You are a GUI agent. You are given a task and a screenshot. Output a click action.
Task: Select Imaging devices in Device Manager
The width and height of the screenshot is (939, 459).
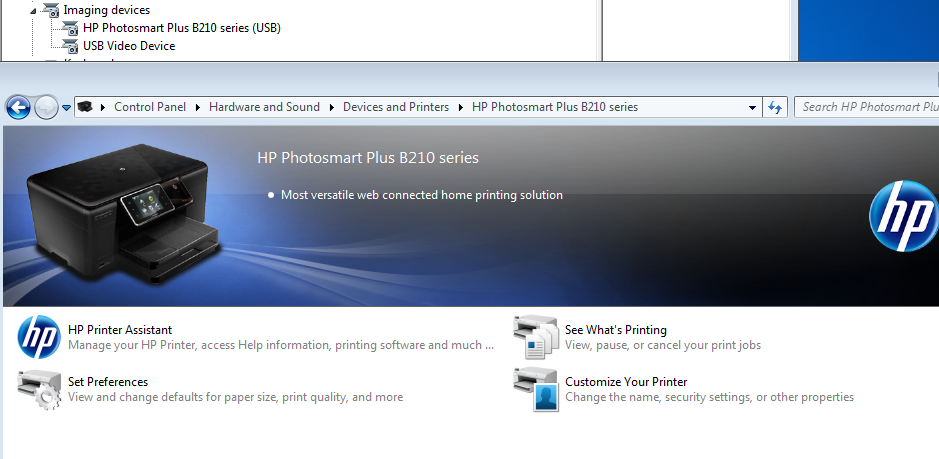(107, 10)
